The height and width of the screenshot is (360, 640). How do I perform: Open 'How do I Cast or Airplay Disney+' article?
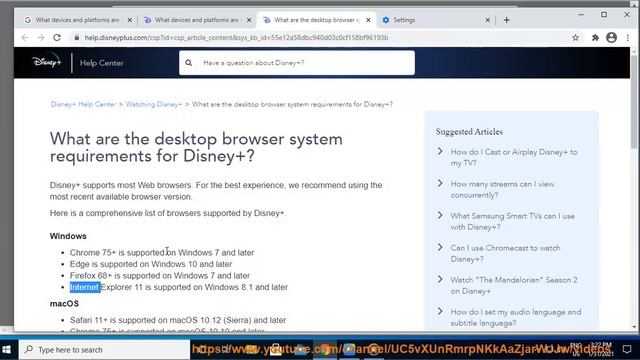click(514, 158)
